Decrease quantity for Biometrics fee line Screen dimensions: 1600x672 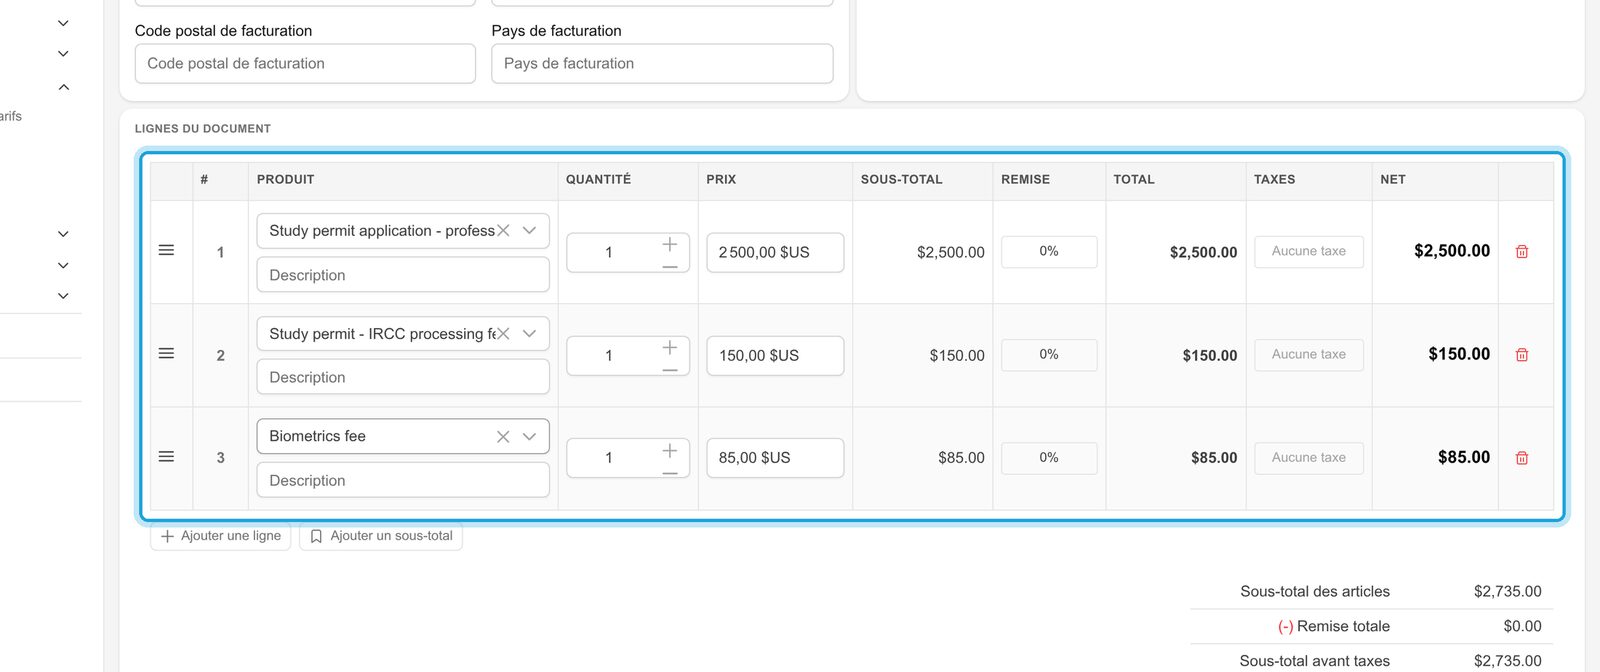670,472
